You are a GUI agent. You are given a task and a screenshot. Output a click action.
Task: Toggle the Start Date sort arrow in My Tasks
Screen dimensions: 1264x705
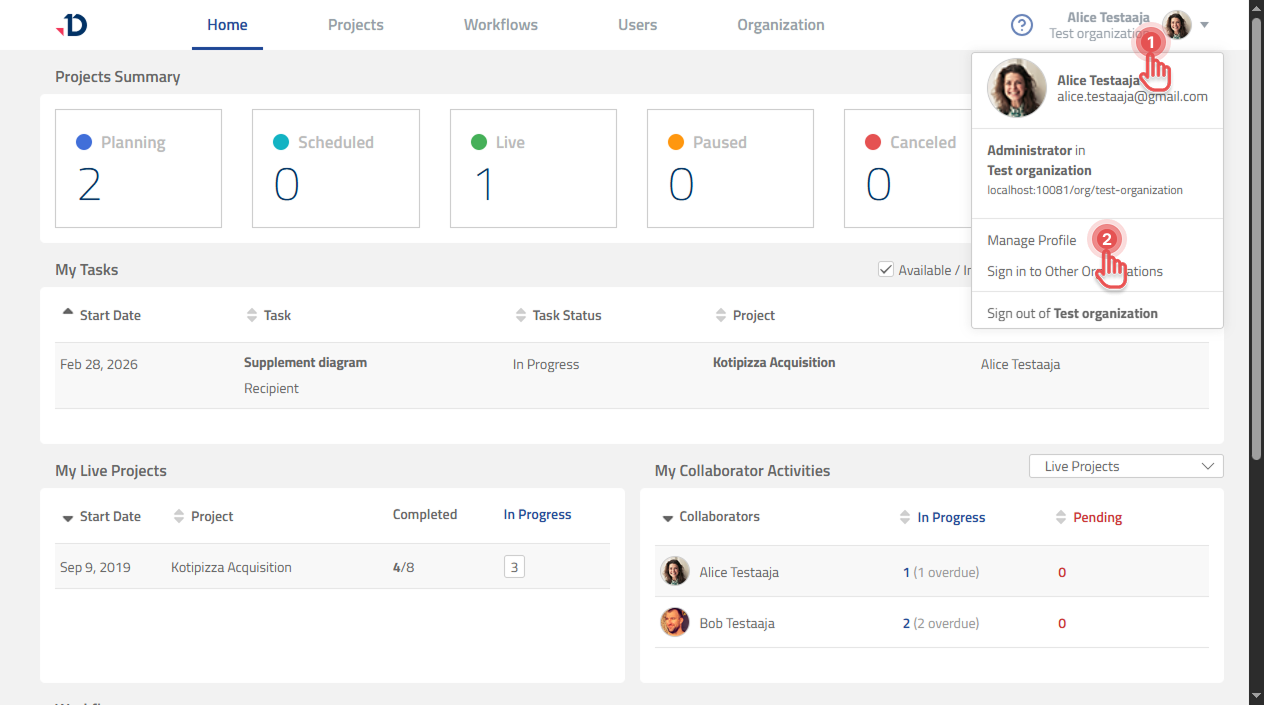(x=66, y=310)
